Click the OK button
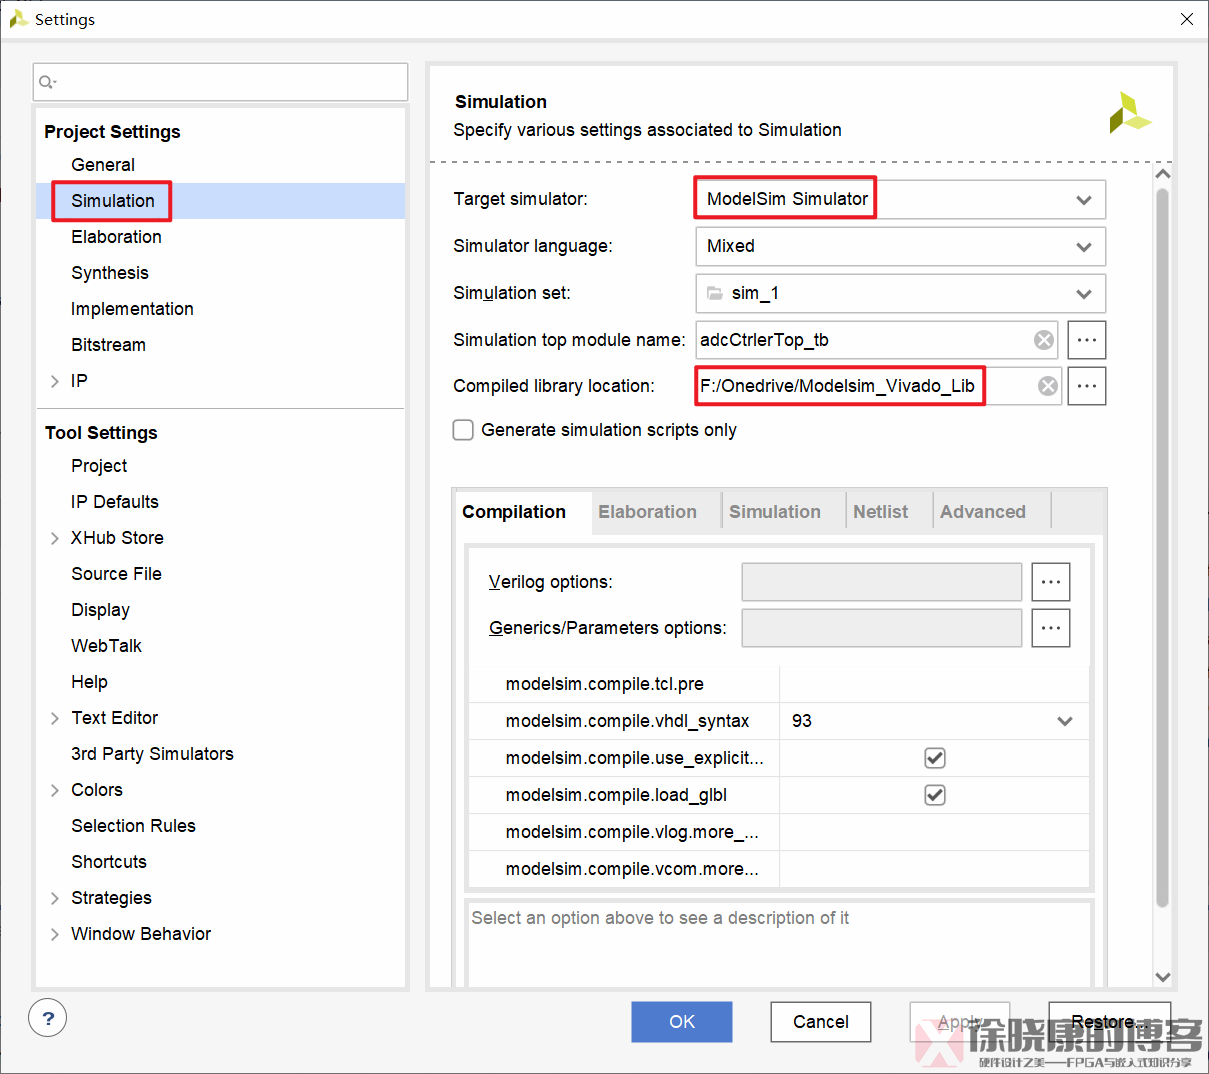This screenshot has width=1209, height=1074. click(682, 1022)
